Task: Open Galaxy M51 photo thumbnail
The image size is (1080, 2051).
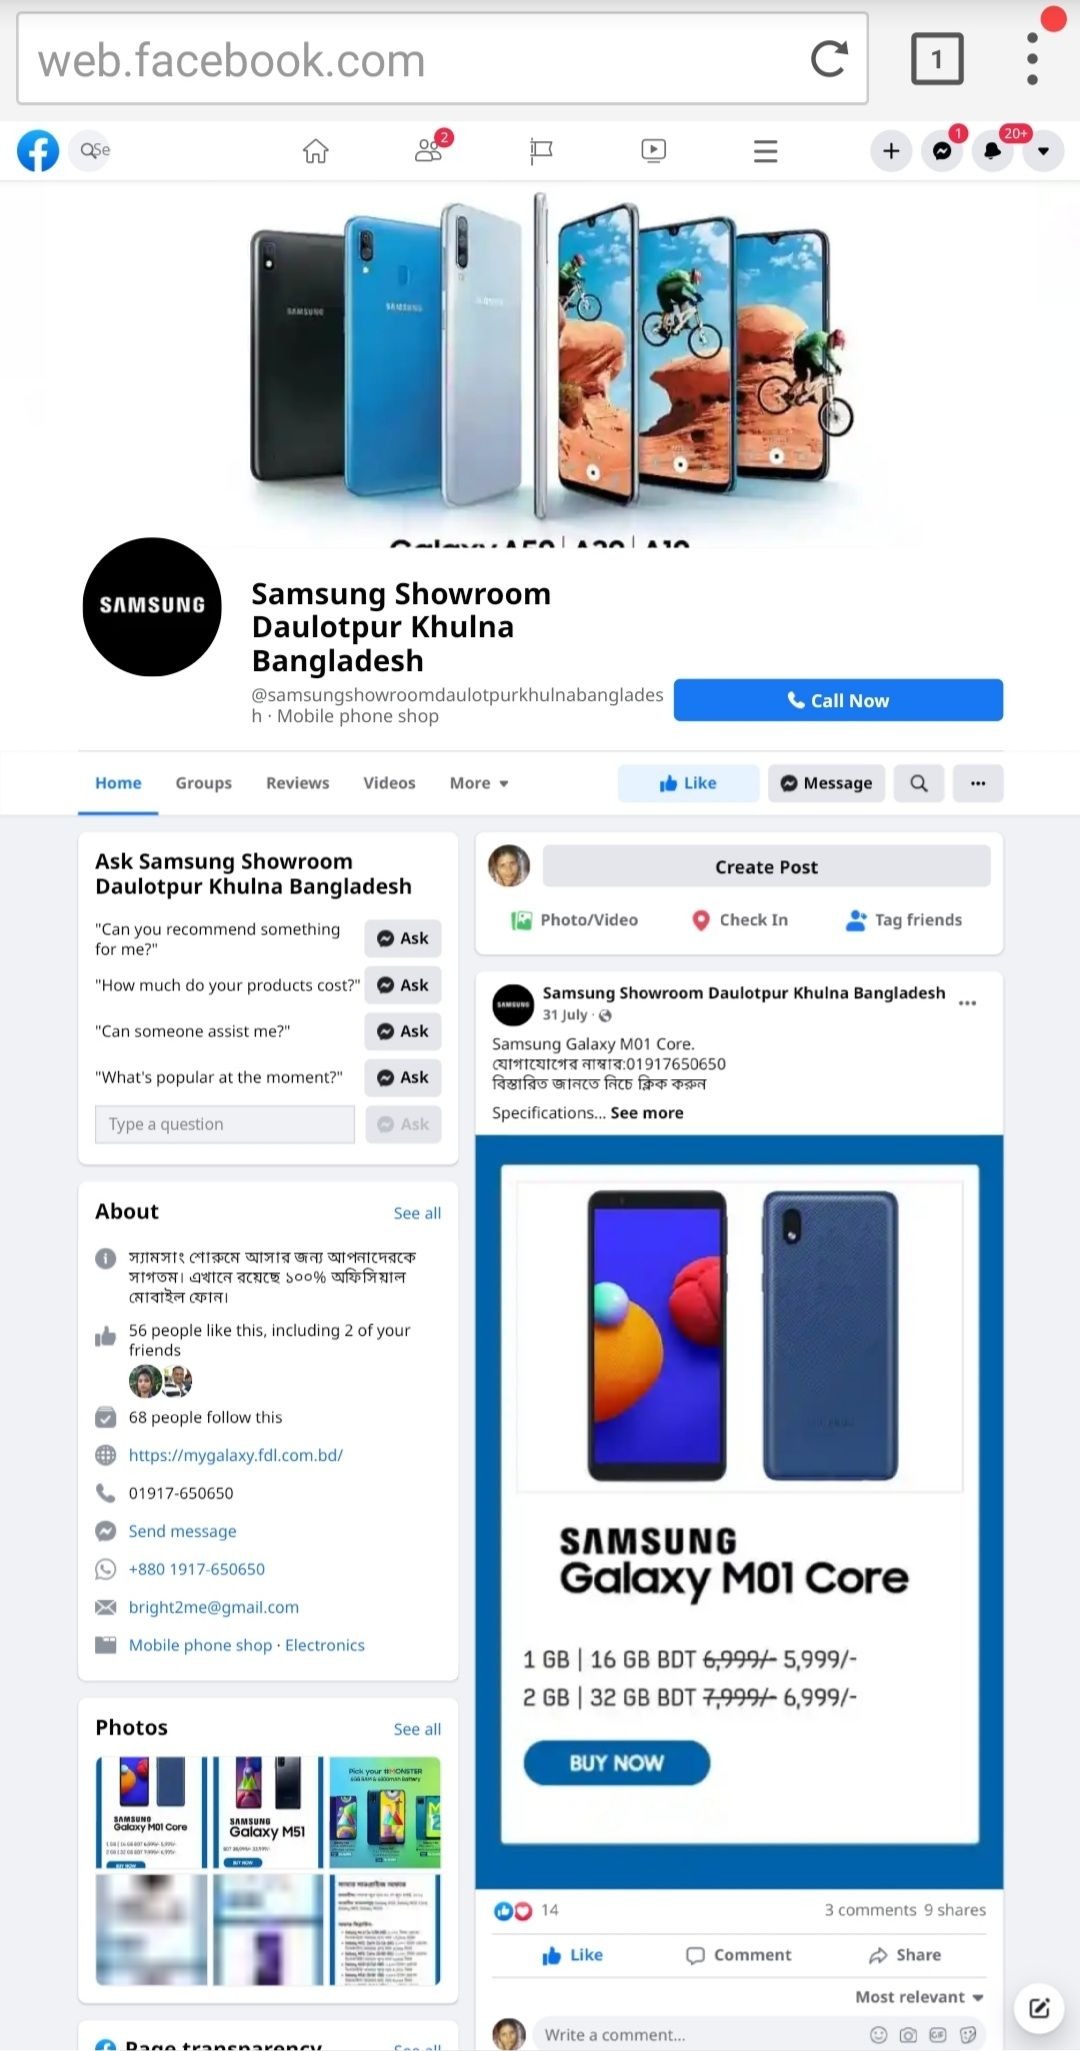Action: (265, 1812)
